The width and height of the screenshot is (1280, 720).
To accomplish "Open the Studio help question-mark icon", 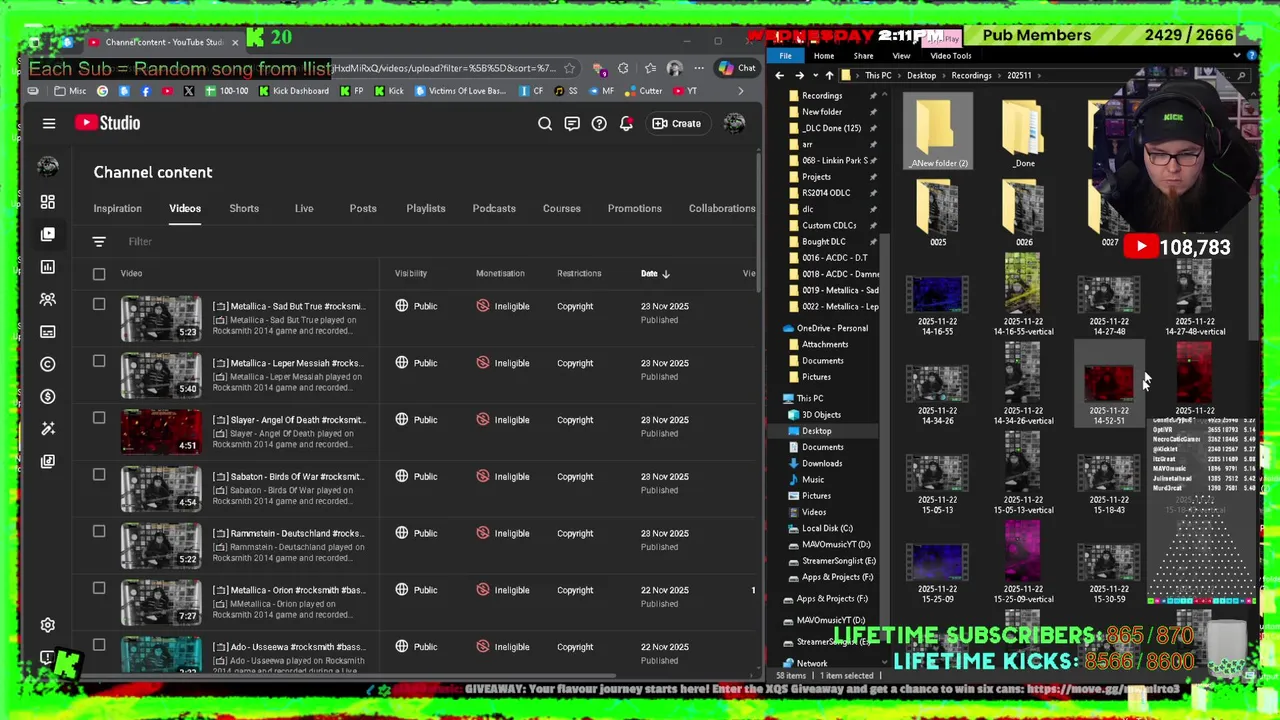I will [599, 123].
